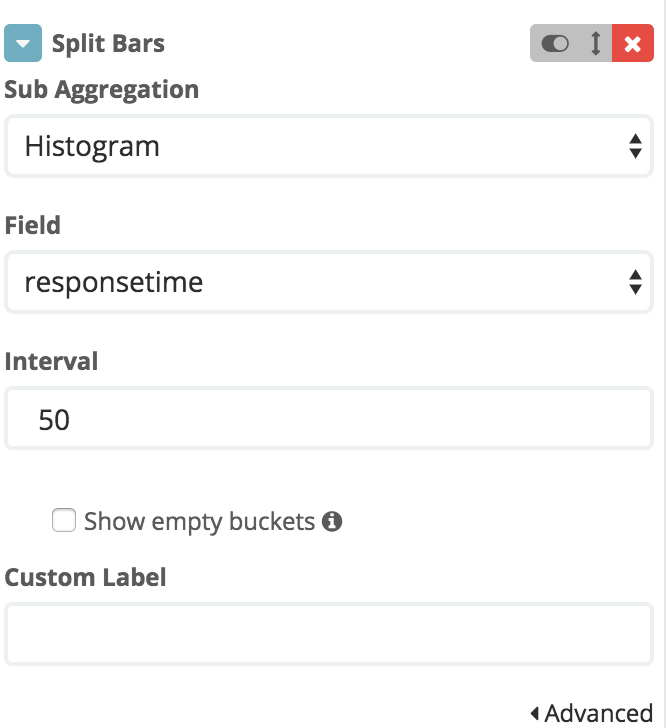The height and width of the screenshot is (728, 666).
Task: Click inside the Custom Label text box
Action: pos(329,634)
